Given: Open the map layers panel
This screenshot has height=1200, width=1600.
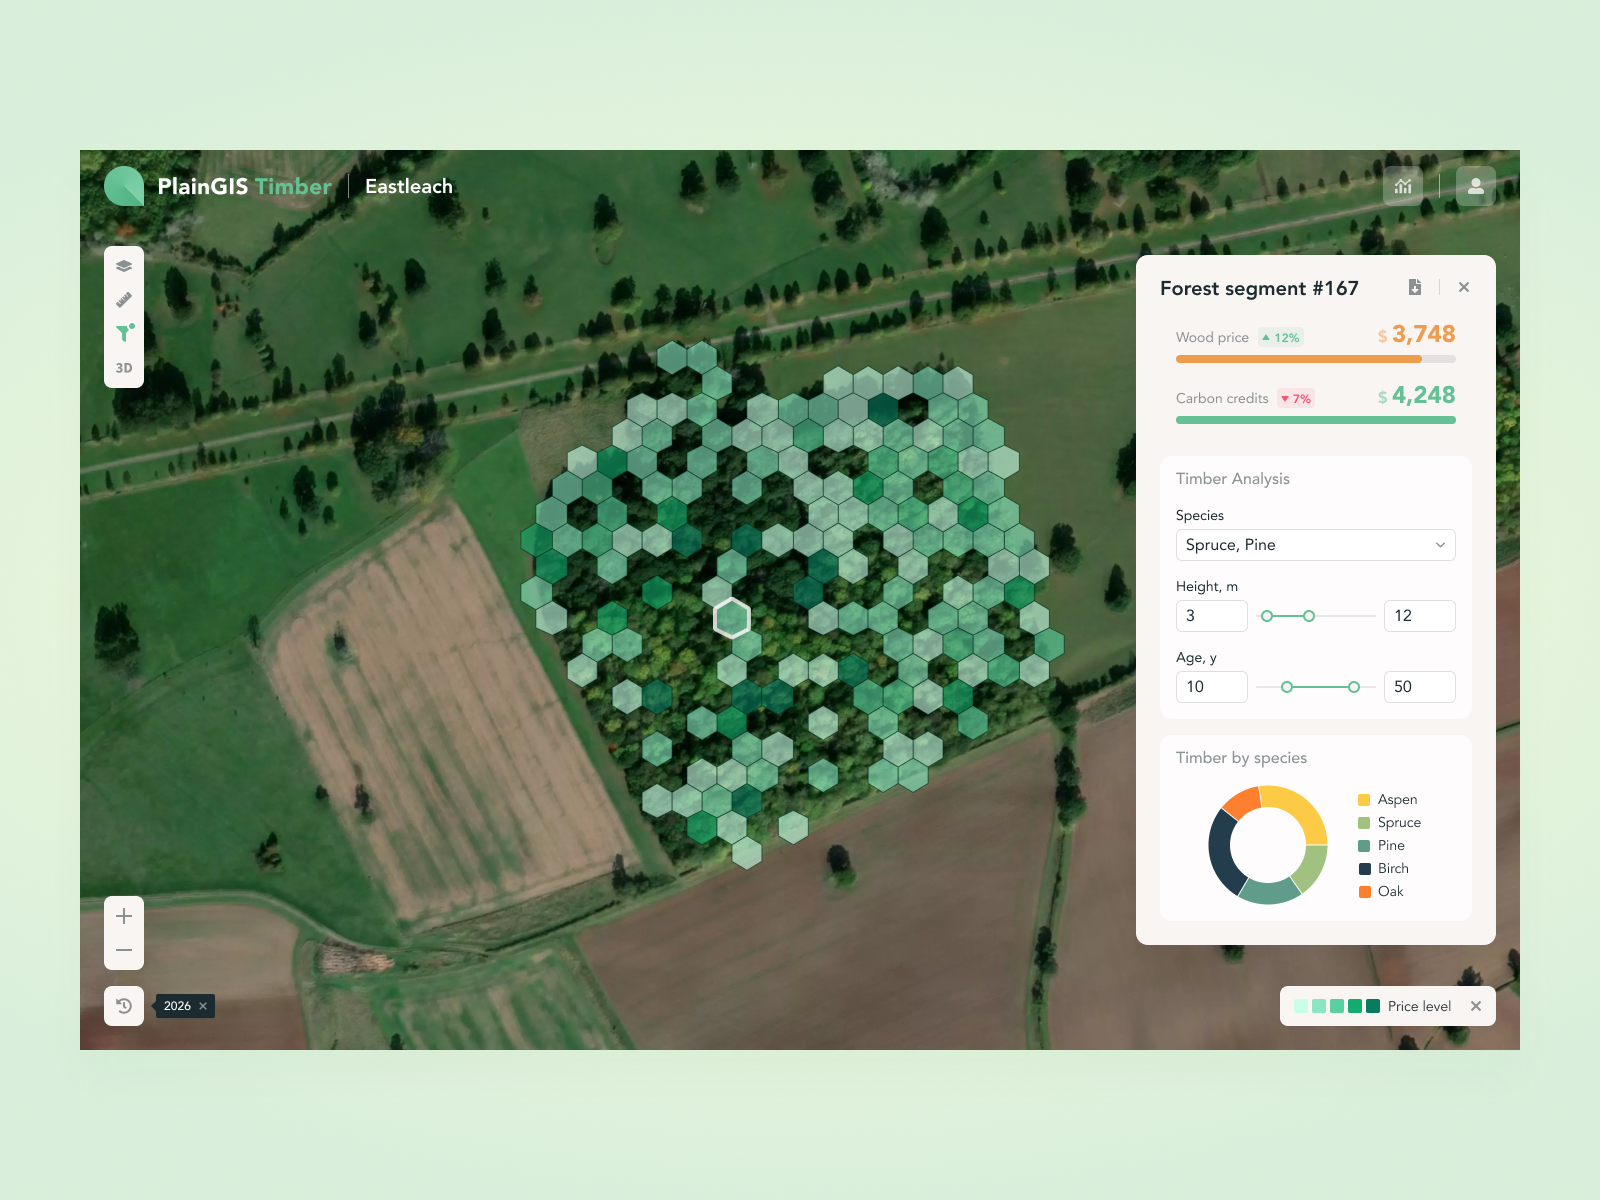Looking at the screenshot, I should tap(123, 265).
